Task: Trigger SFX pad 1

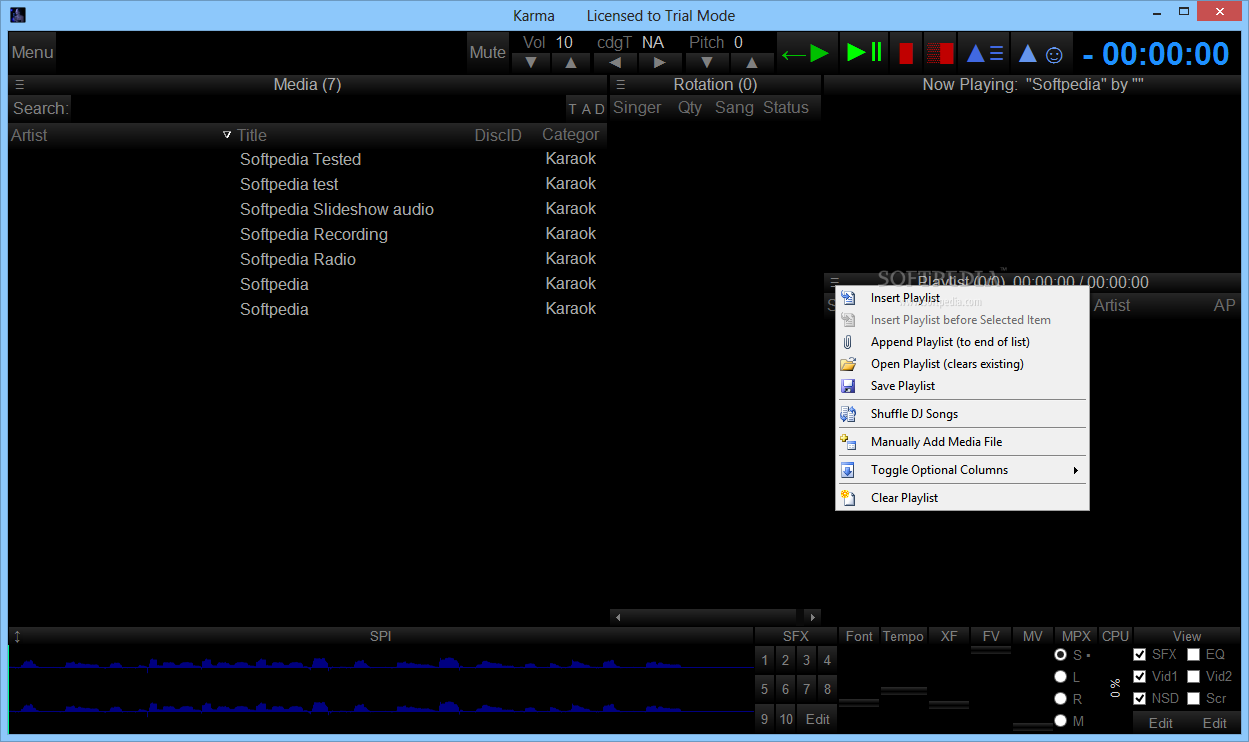Action: point(765,660)
